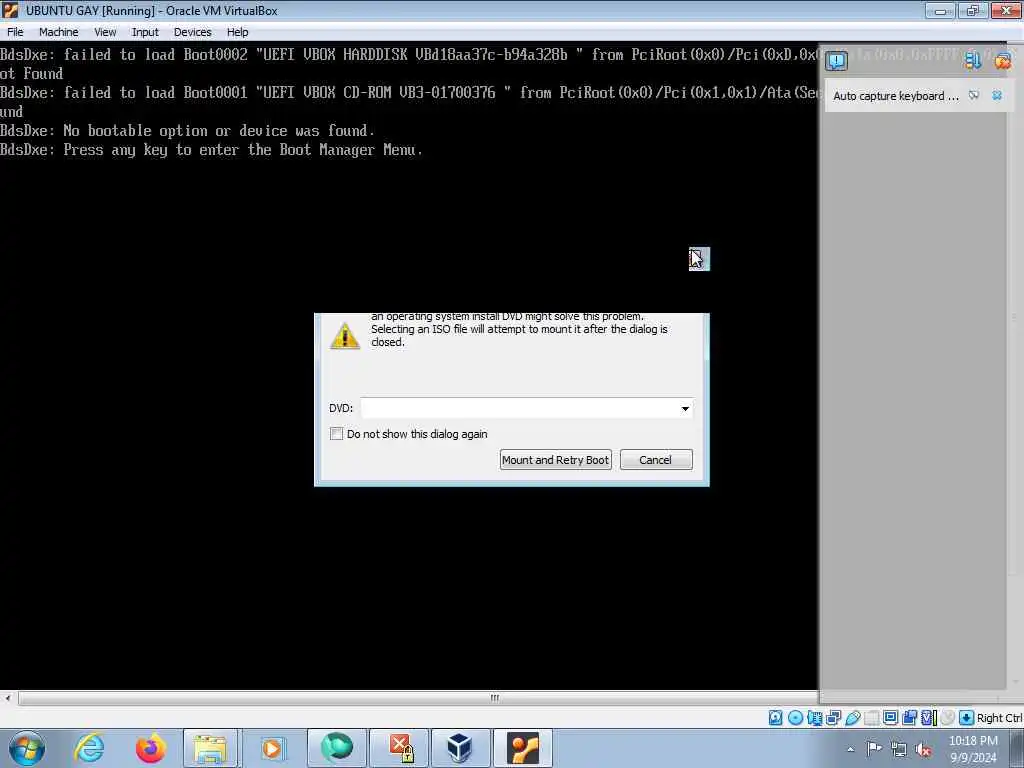Expand the DVD dropdown list
1024x768 pixels.
685,409
